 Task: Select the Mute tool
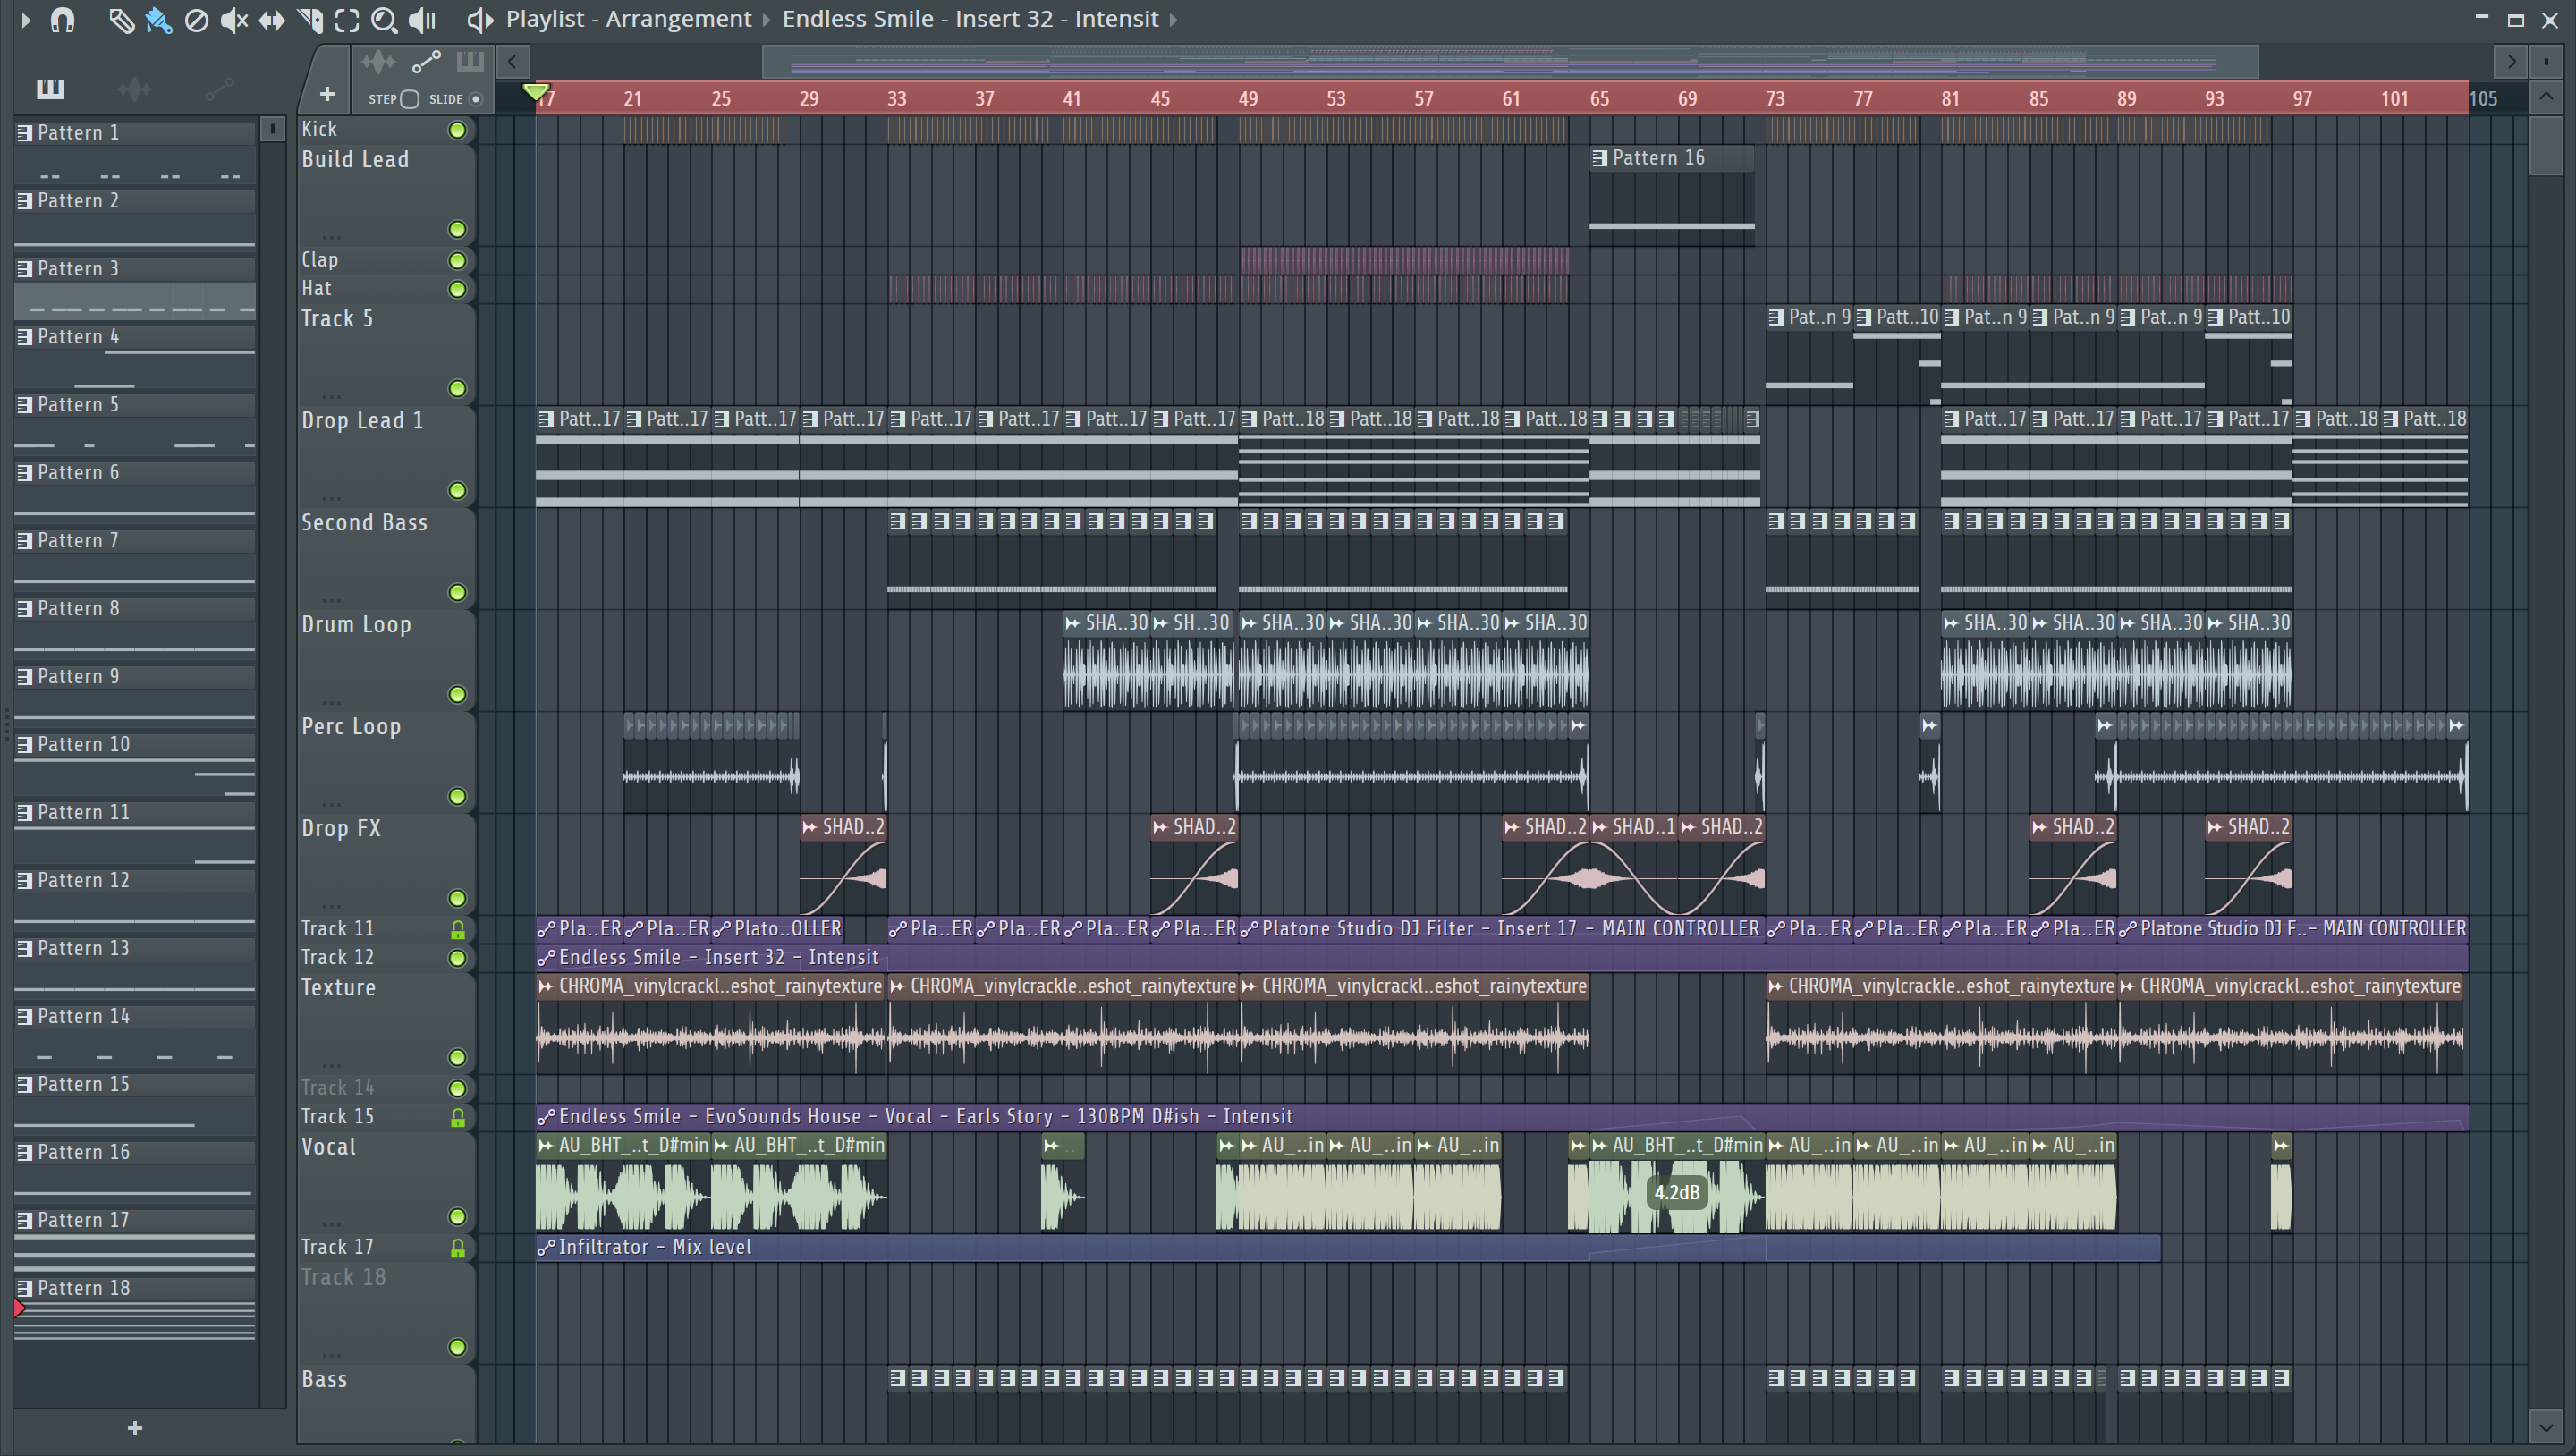[233, 19]
